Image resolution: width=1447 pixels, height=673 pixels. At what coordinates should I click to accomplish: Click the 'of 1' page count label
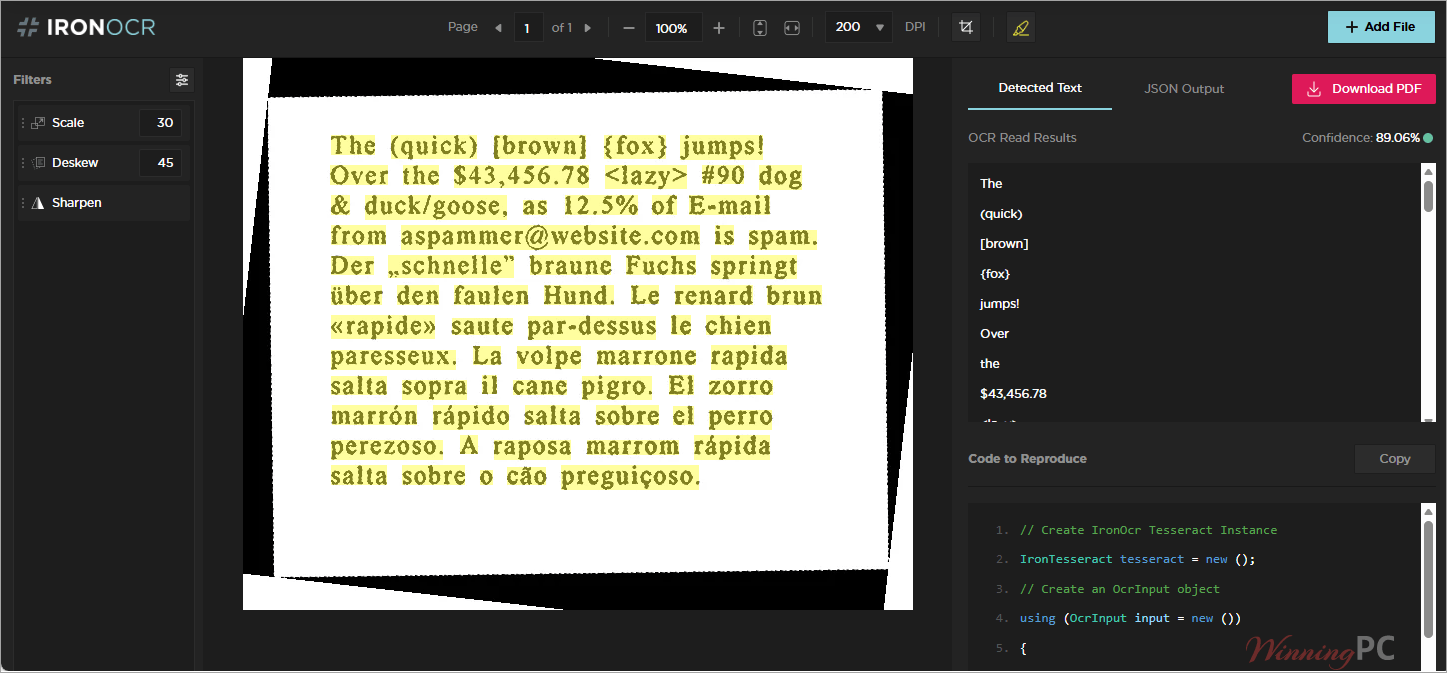click(562, 28)
